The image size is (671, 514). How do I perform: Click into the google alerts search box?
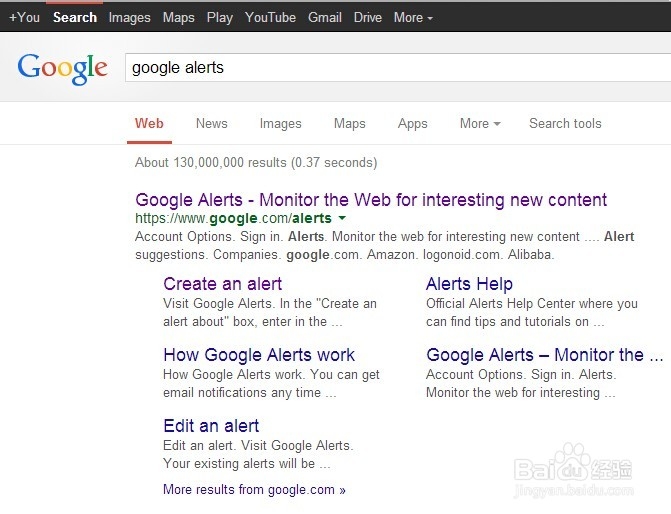pyautogui.click(x=398, y=68)
